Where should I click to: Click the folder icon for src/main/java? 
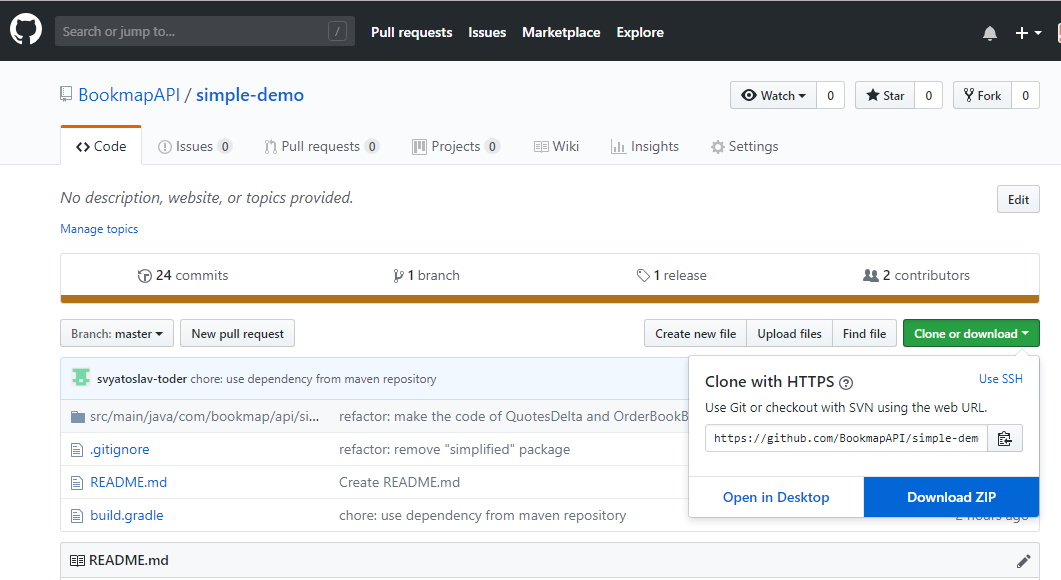pos(78,417)
